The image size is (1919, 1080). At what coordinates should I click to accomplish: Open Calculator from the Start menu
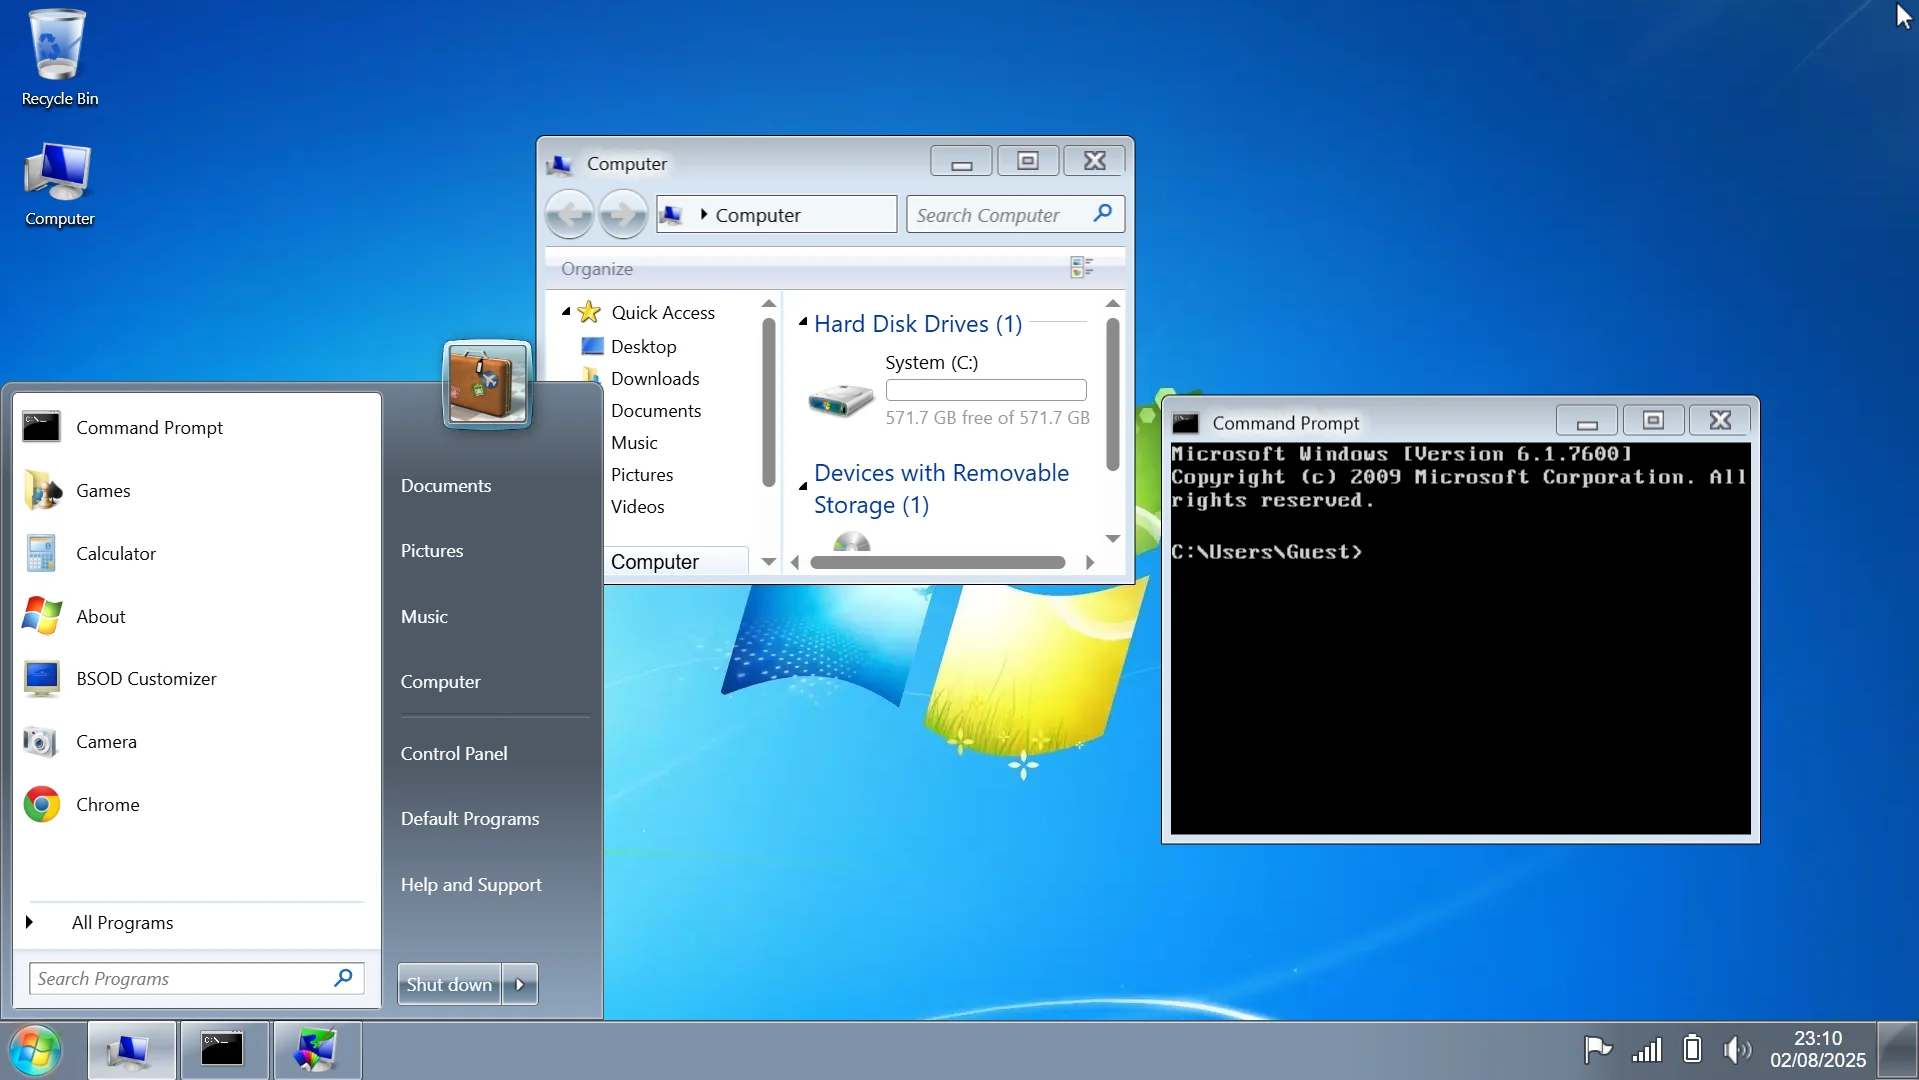click(x=198, y=554)
